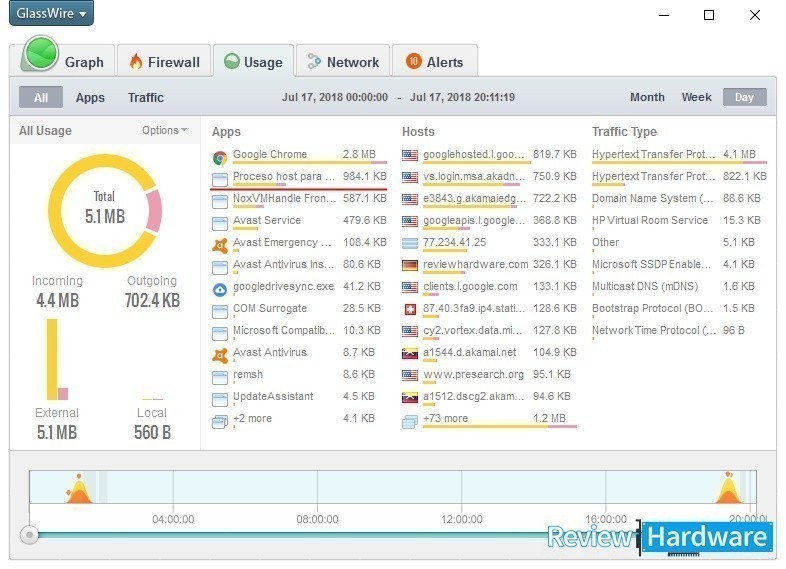
Task: Click the flag beside reviewhardware.com
Action: tap(410, 266)
